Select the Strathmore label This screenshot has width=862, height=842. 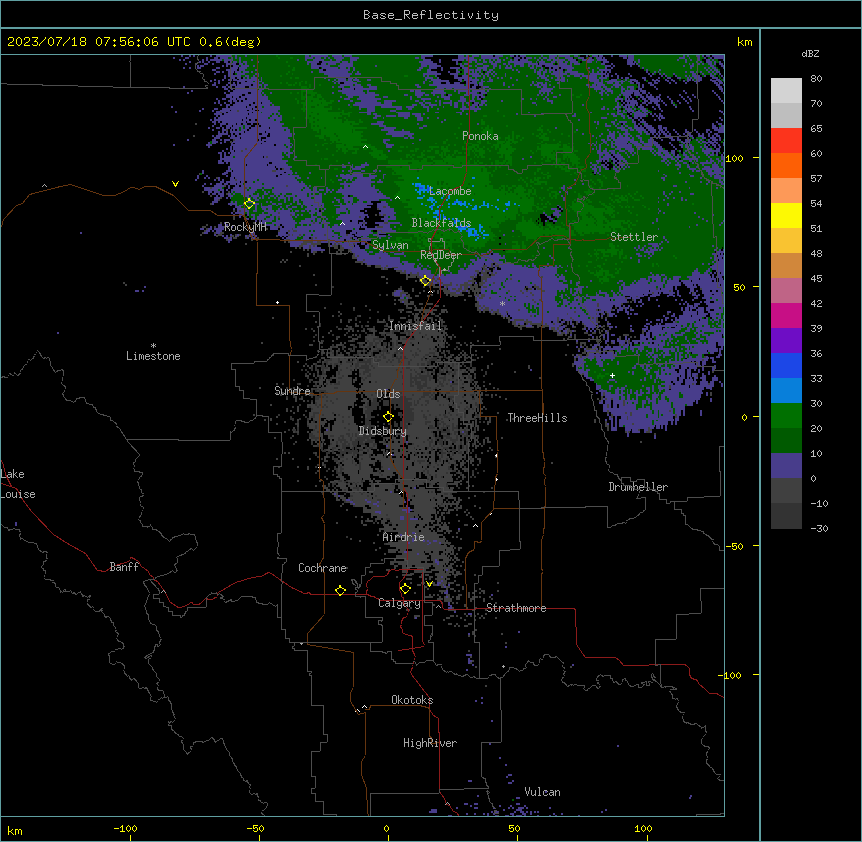[x=516, y=608]
